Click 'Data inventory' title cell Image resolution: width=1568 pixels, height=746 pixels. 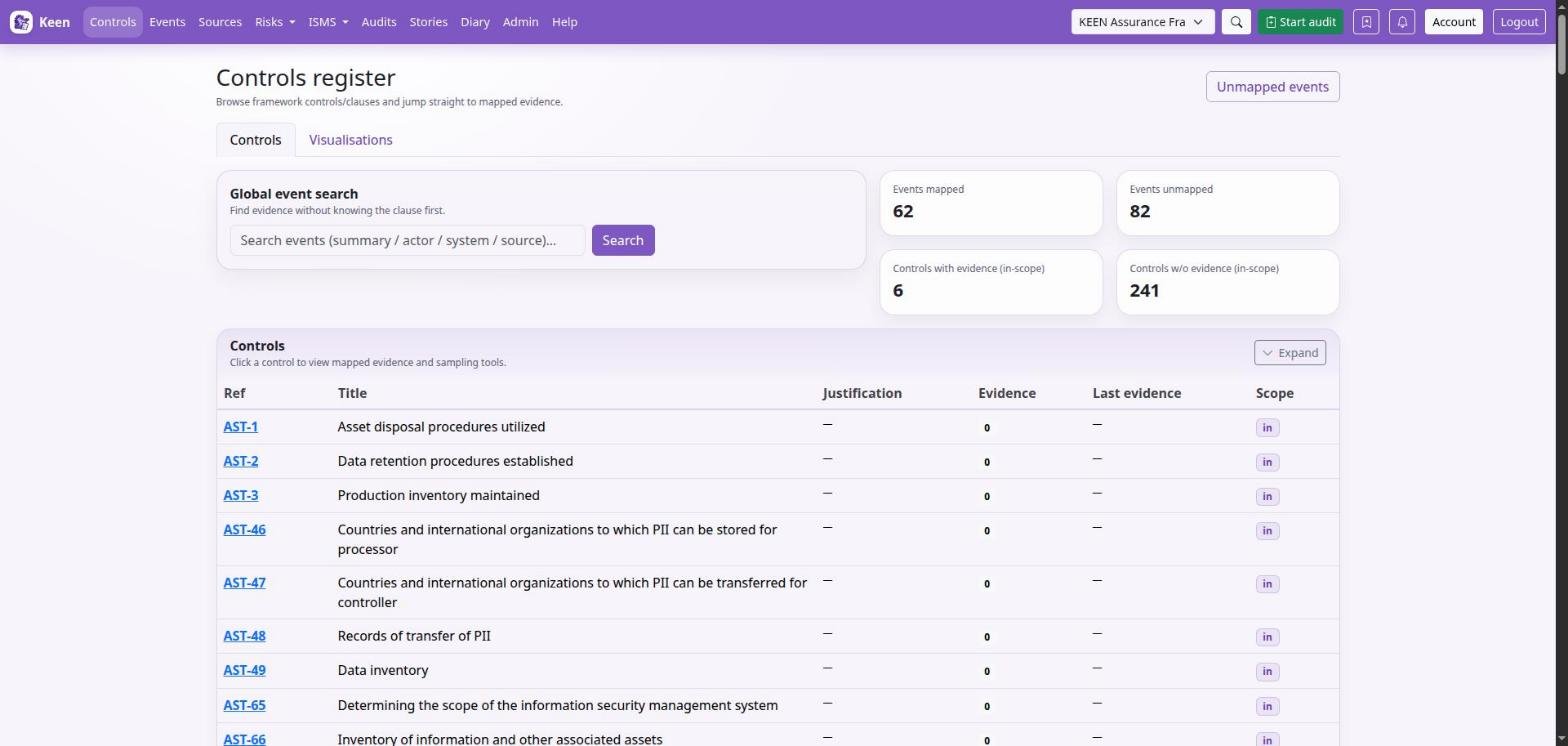(x=383, y=670)
